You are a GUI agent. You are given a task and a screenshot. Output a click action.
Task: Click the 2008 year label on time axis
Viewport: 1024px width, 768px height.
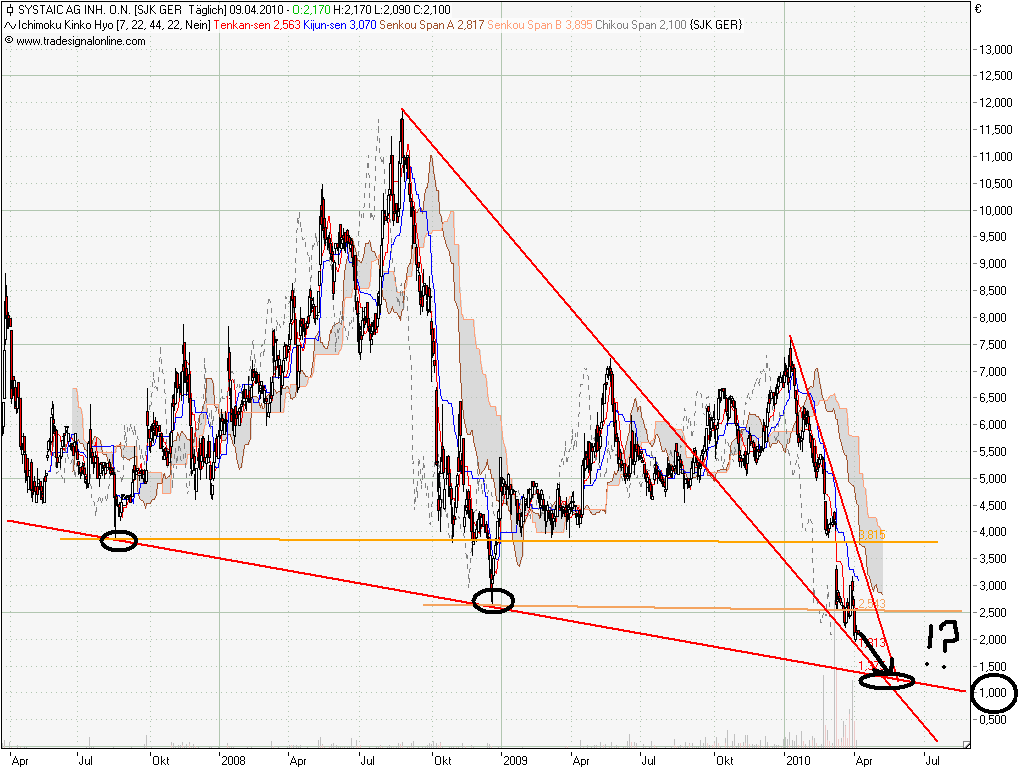tap(233, 760)
